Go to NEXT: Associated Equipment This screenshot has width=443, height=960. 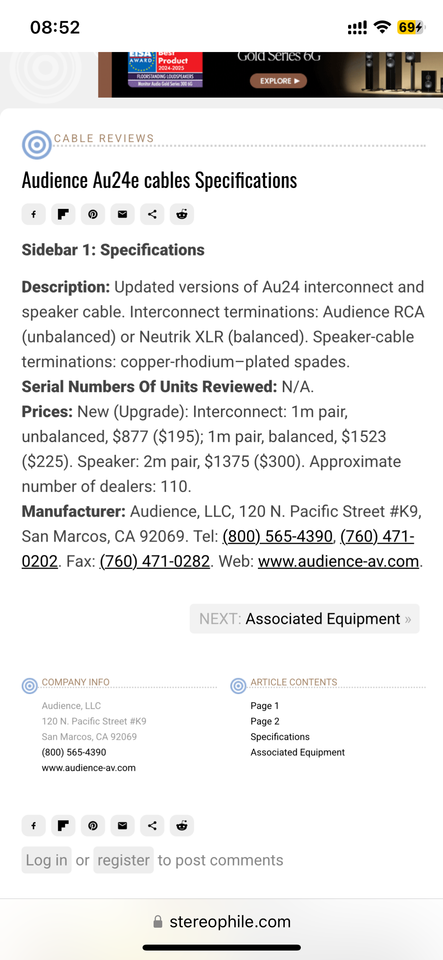(x=305, y=618)
